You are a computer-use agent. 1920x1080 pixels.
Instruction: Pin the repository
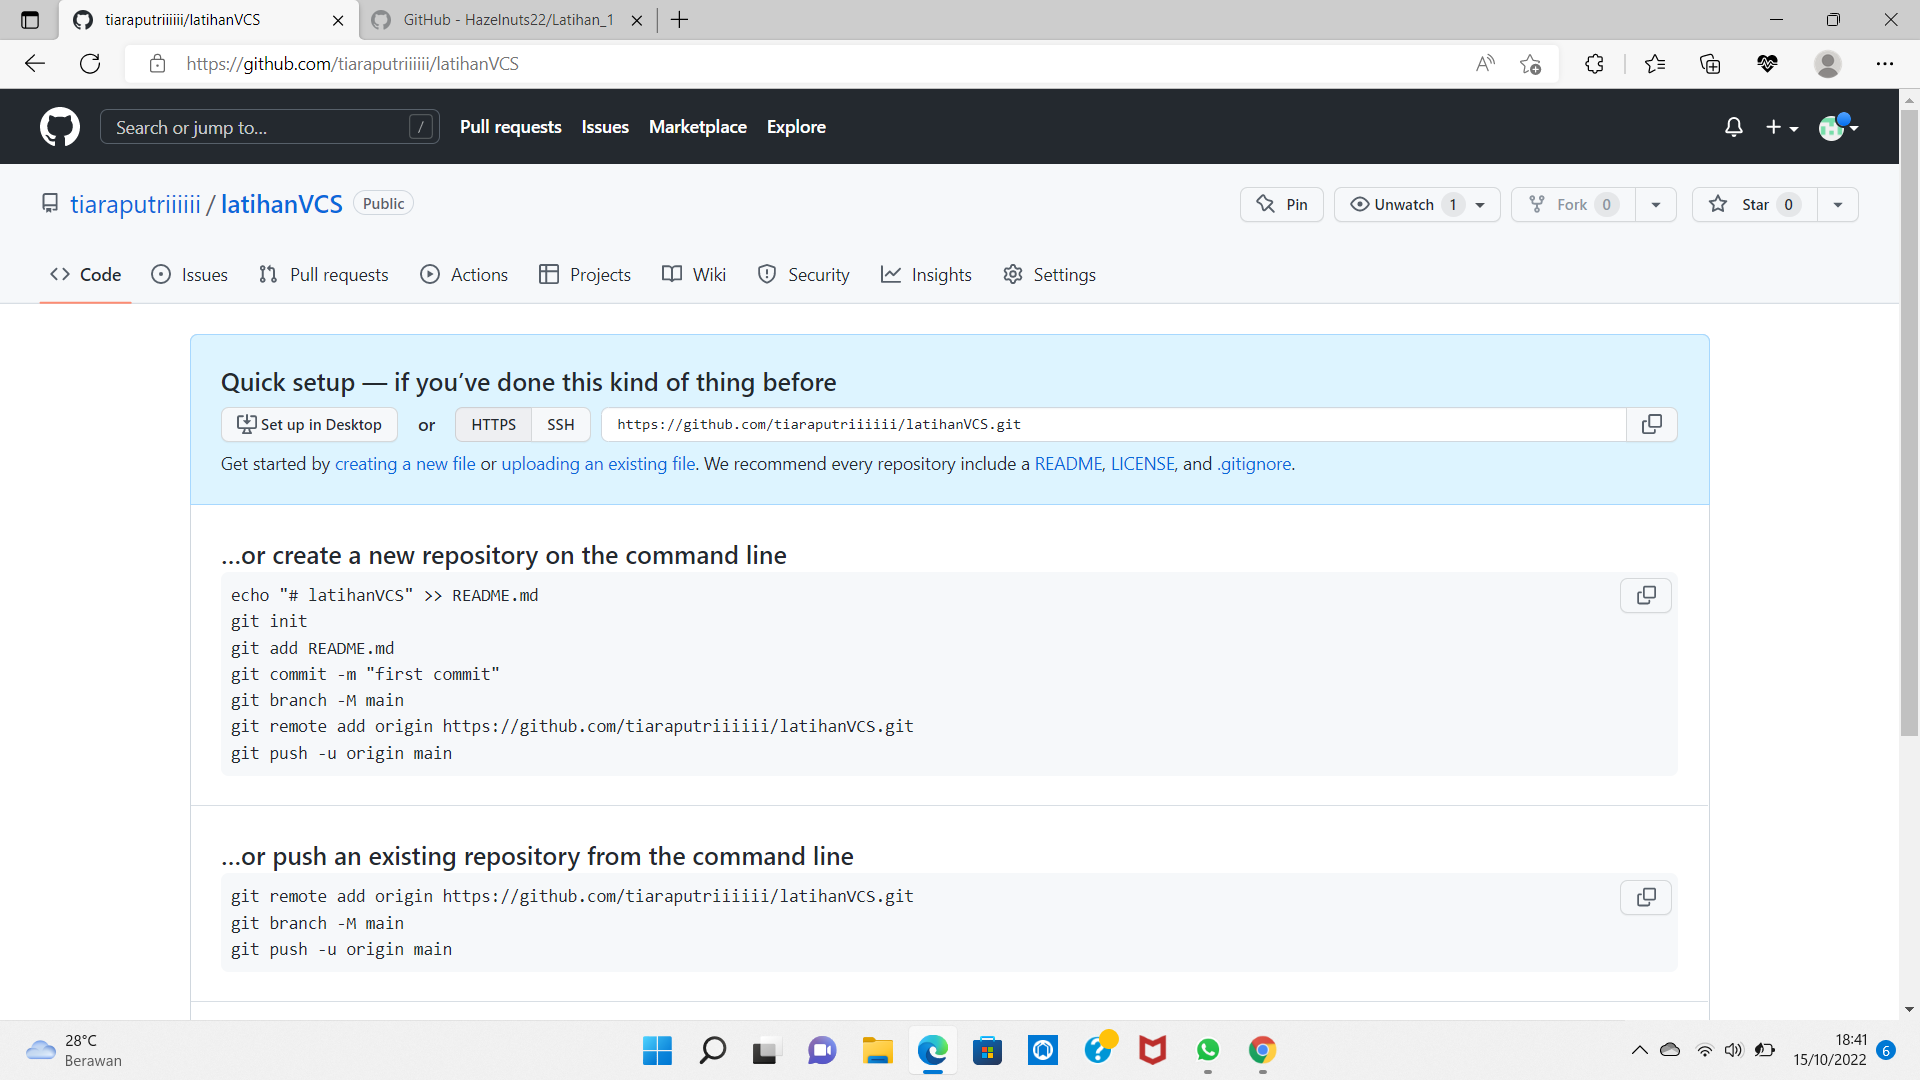1282,204
